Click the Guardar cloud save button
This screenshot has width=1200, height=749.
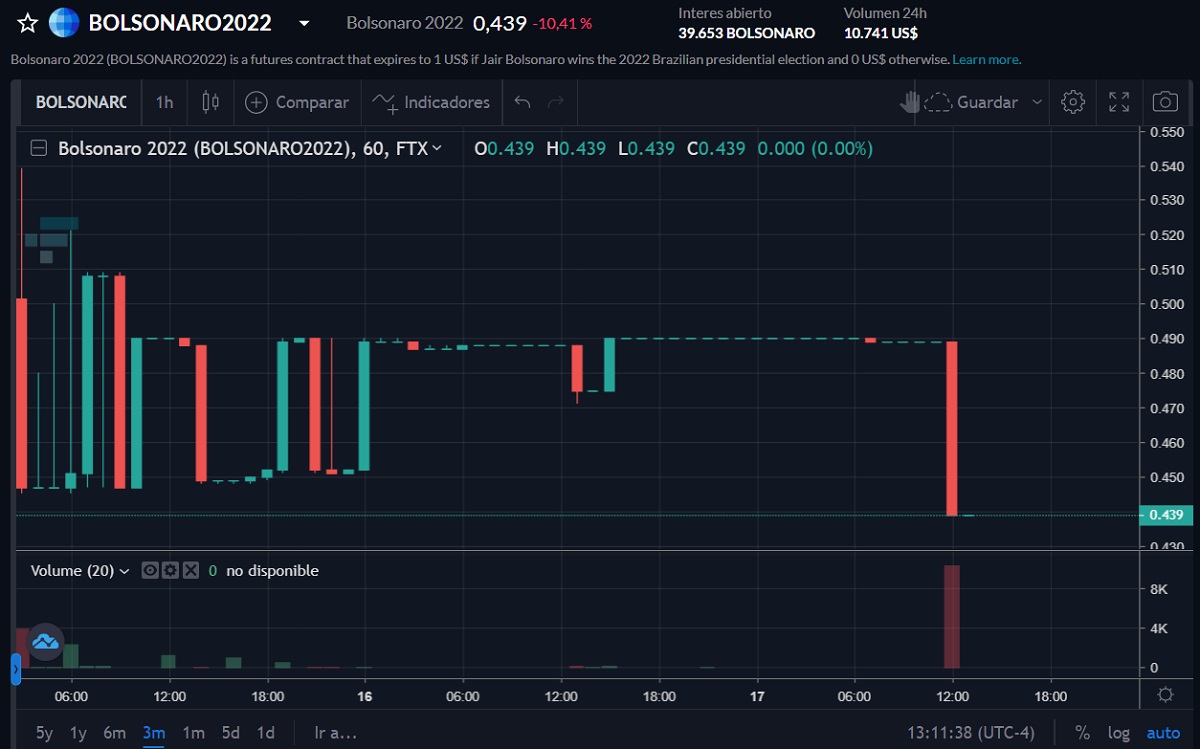coord(971,102)
